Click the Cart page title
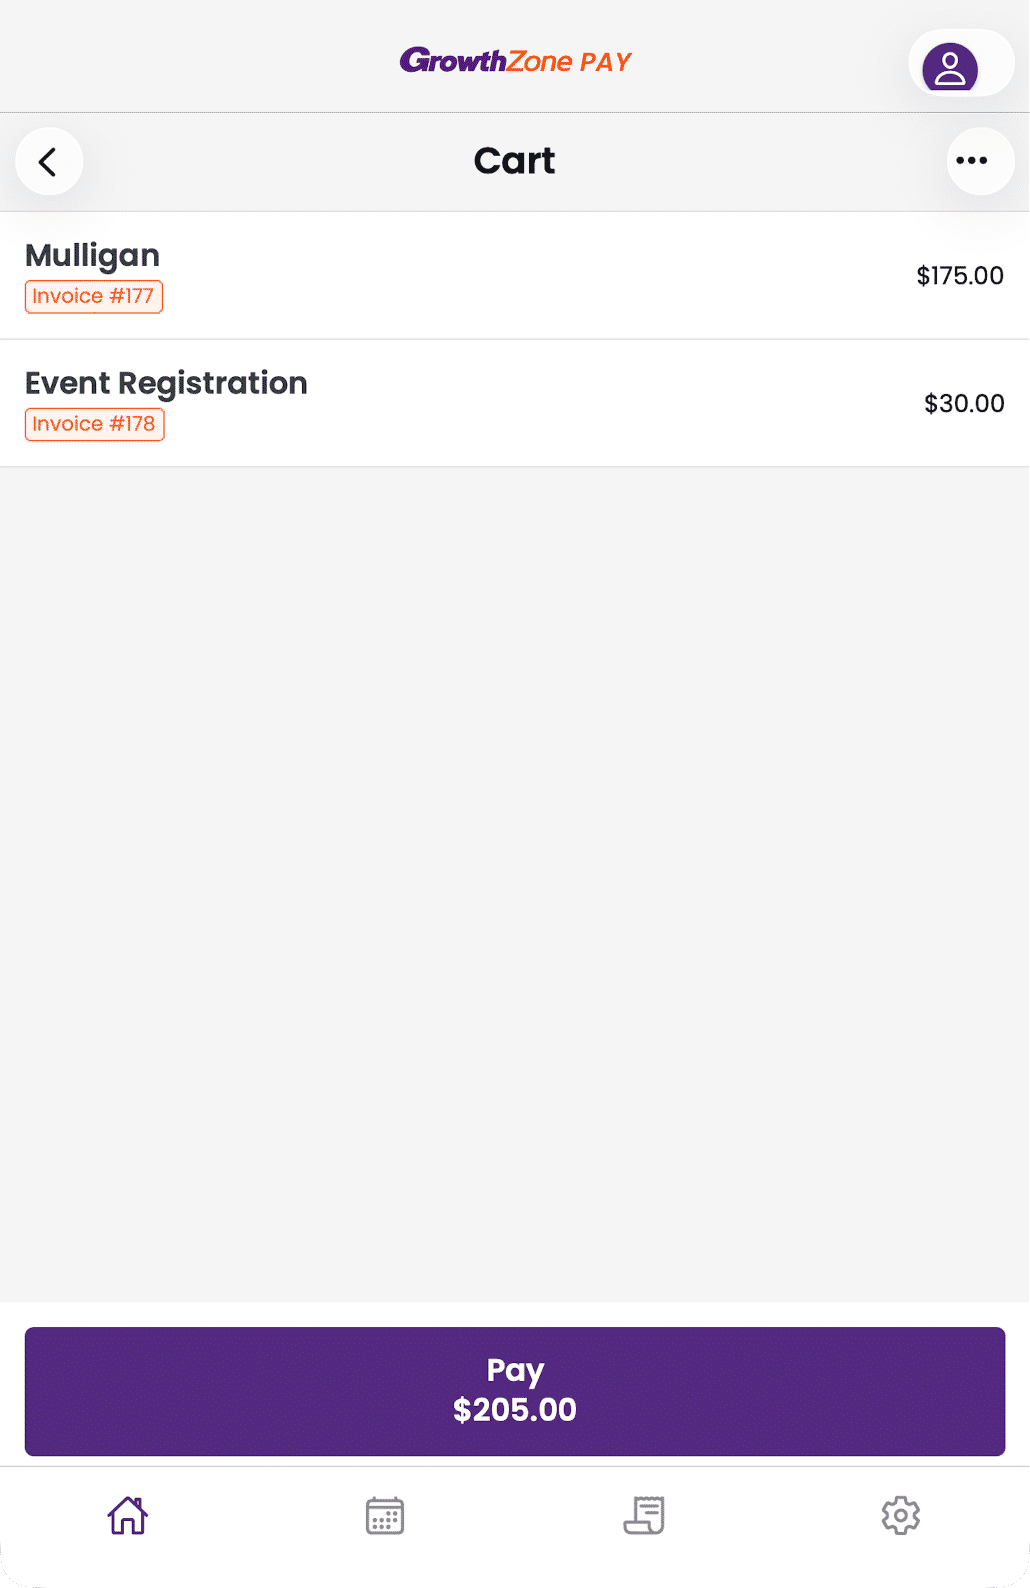Image resolution: width=1030 pixels, height=1588 pixels. (x=514, y=161)
